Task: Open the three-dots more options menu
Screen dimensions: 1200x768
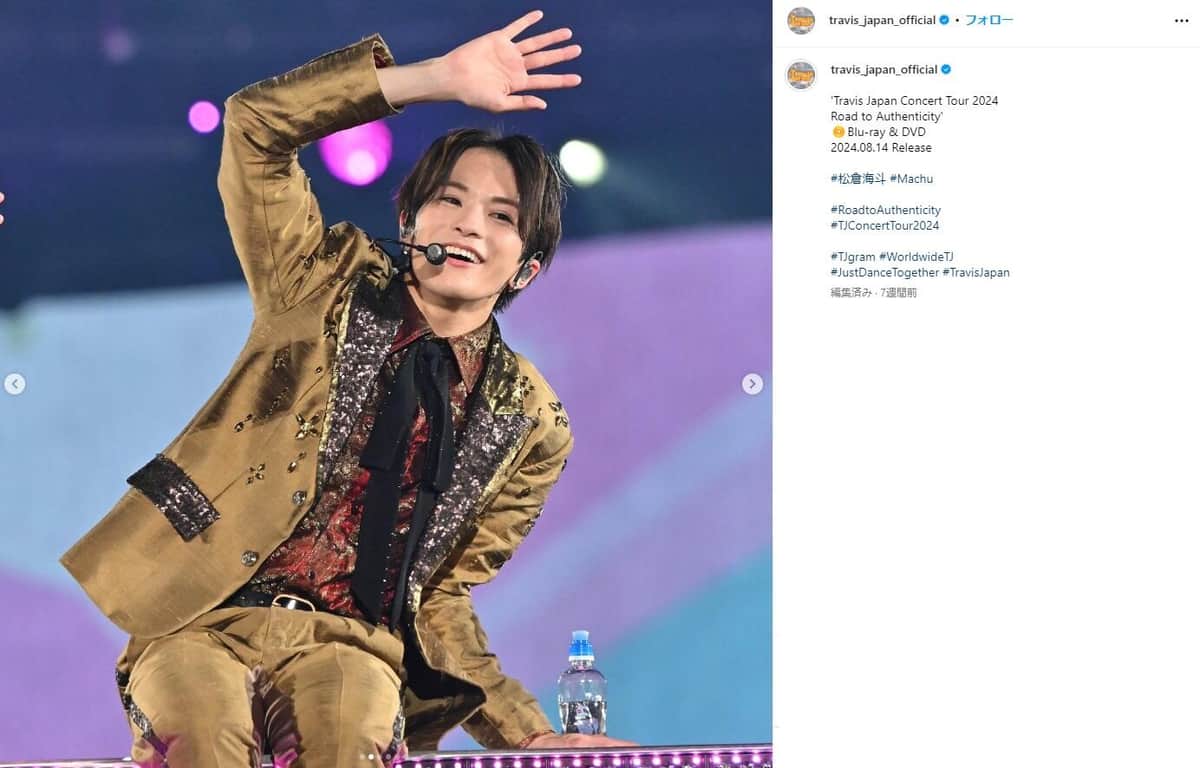Action: coord(1181,20)
